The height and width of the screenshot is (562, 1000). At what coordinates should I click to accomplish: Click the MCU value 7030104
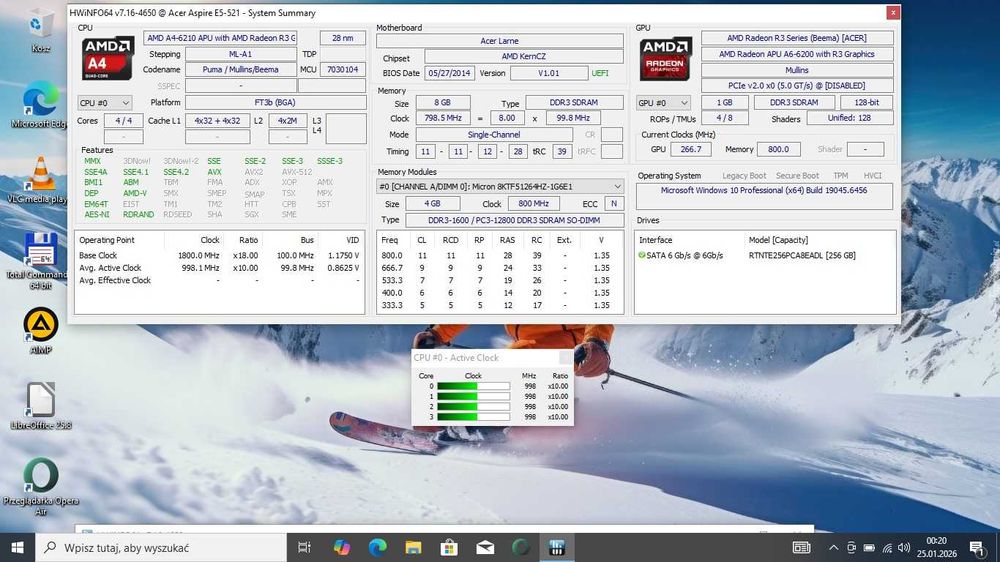(x=342, y=70)
